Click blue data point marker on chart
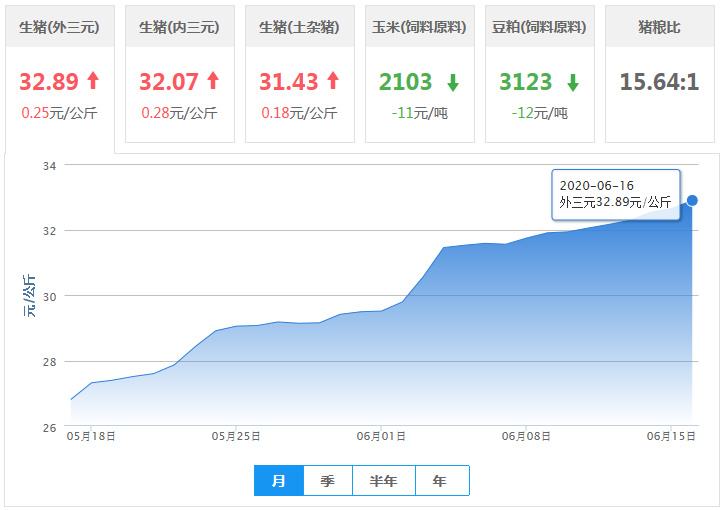Image resolution: width=724 pixels, height=510 pixels. click(692, 200)
